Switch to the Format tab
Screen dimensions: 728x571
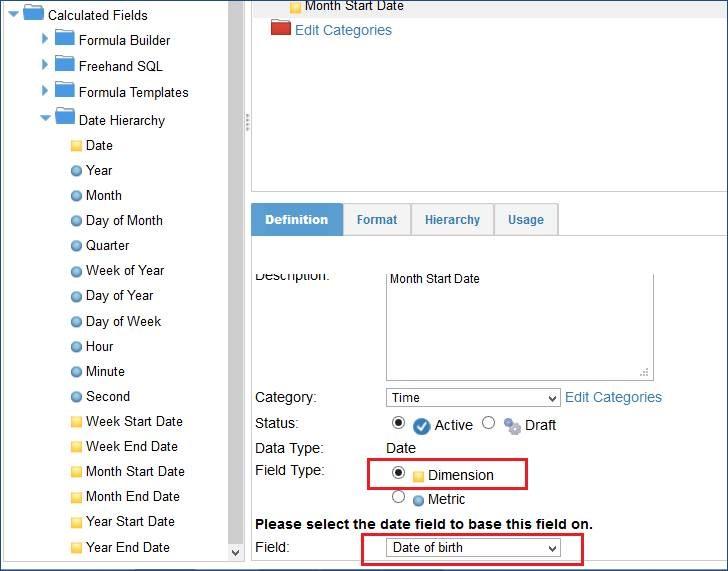tap(377, 220)
